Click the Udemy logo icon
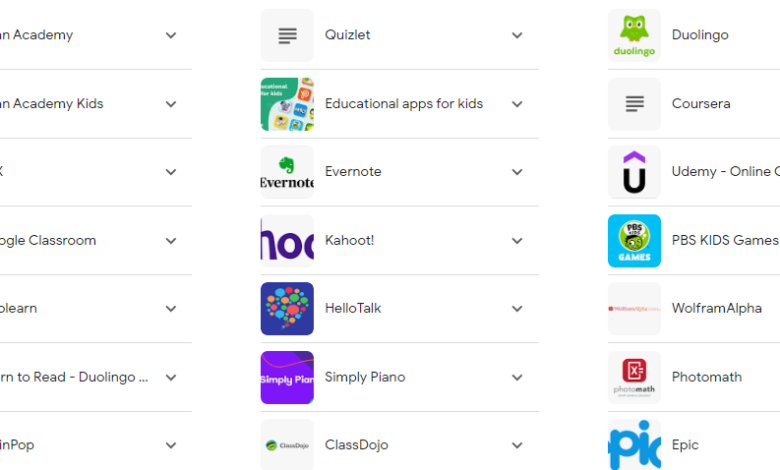The height and width of the screenshot is (470, 780). click(634, 172)
